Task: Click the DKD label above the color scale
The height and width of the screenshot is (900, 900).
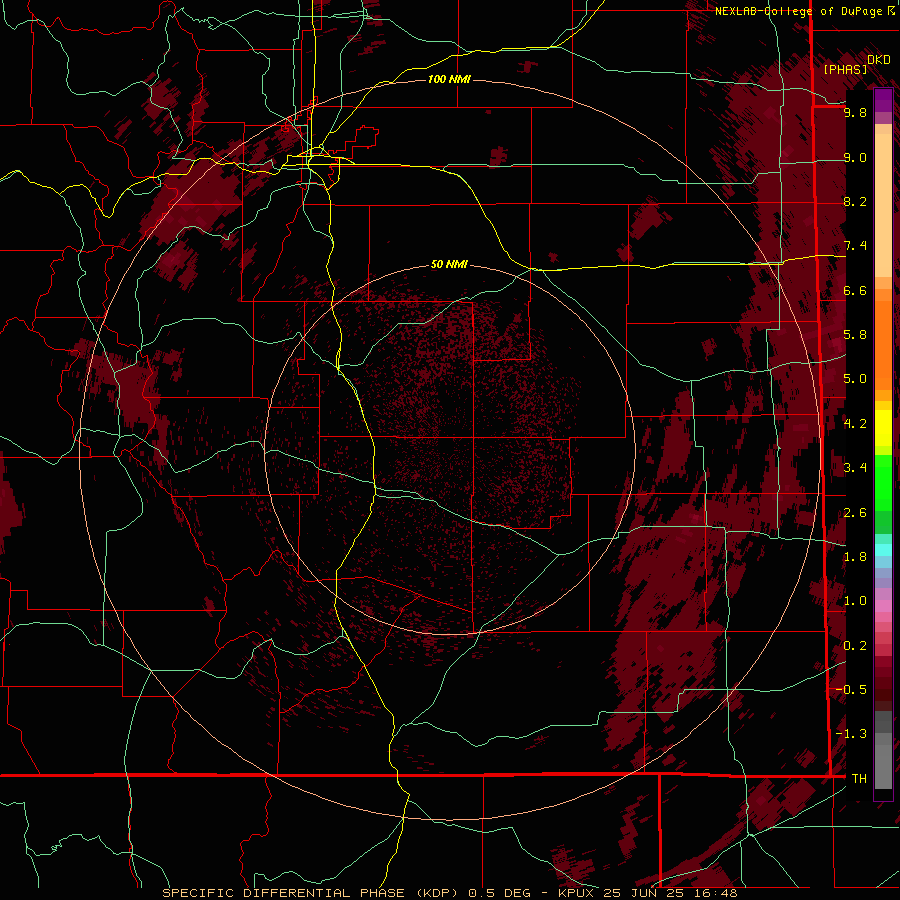Action: tap(878, 59)
